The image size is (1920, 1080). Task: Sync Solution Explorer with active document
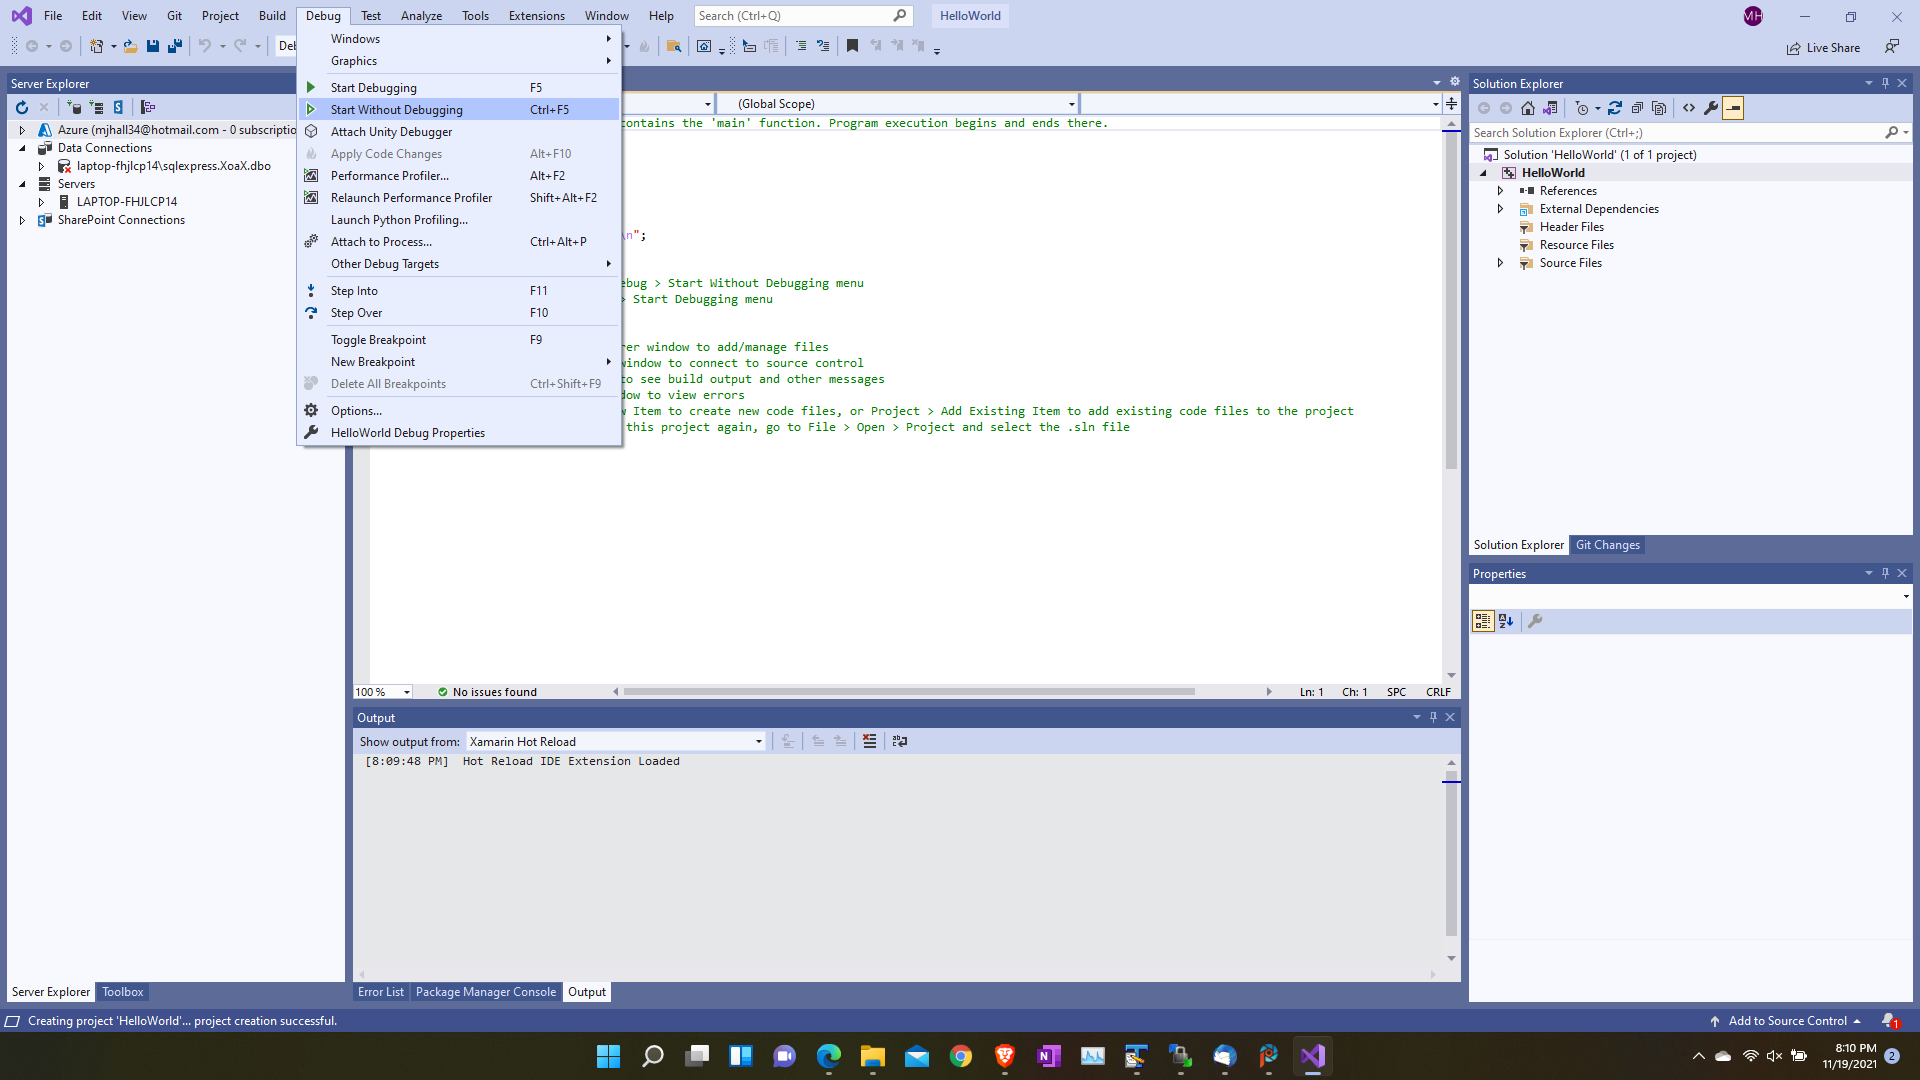pos(1551,108)
